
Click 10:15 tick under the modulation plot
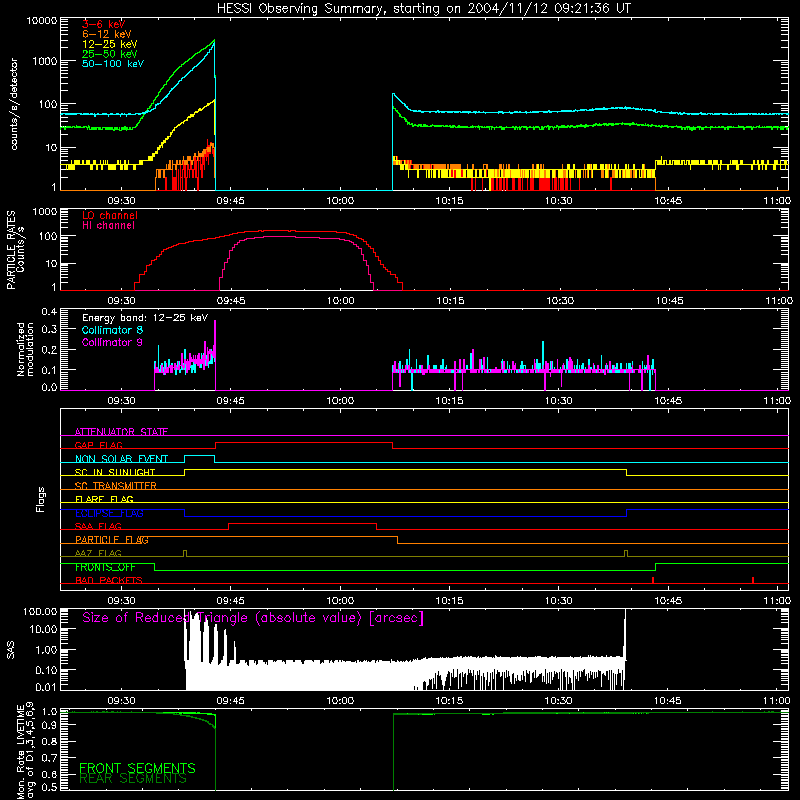[449, 401]
